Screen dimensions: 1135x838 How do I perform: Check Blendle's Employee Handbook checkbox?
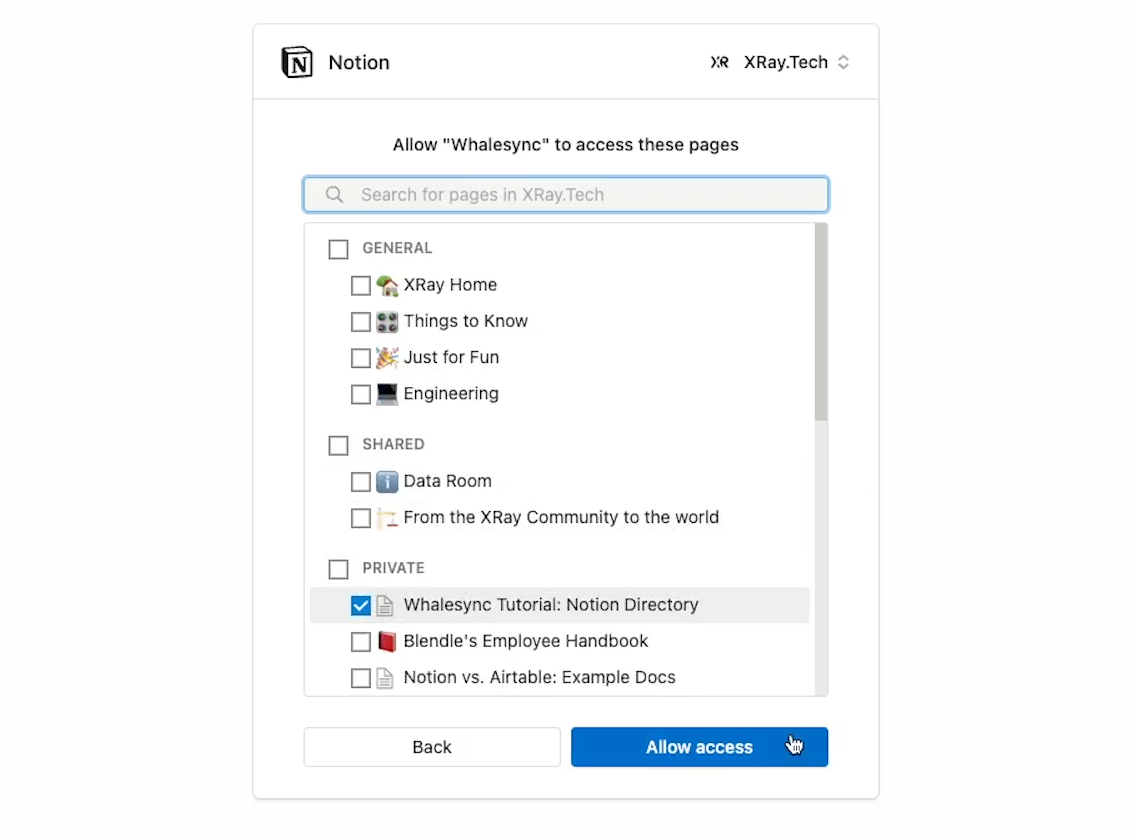coord(360,641)
